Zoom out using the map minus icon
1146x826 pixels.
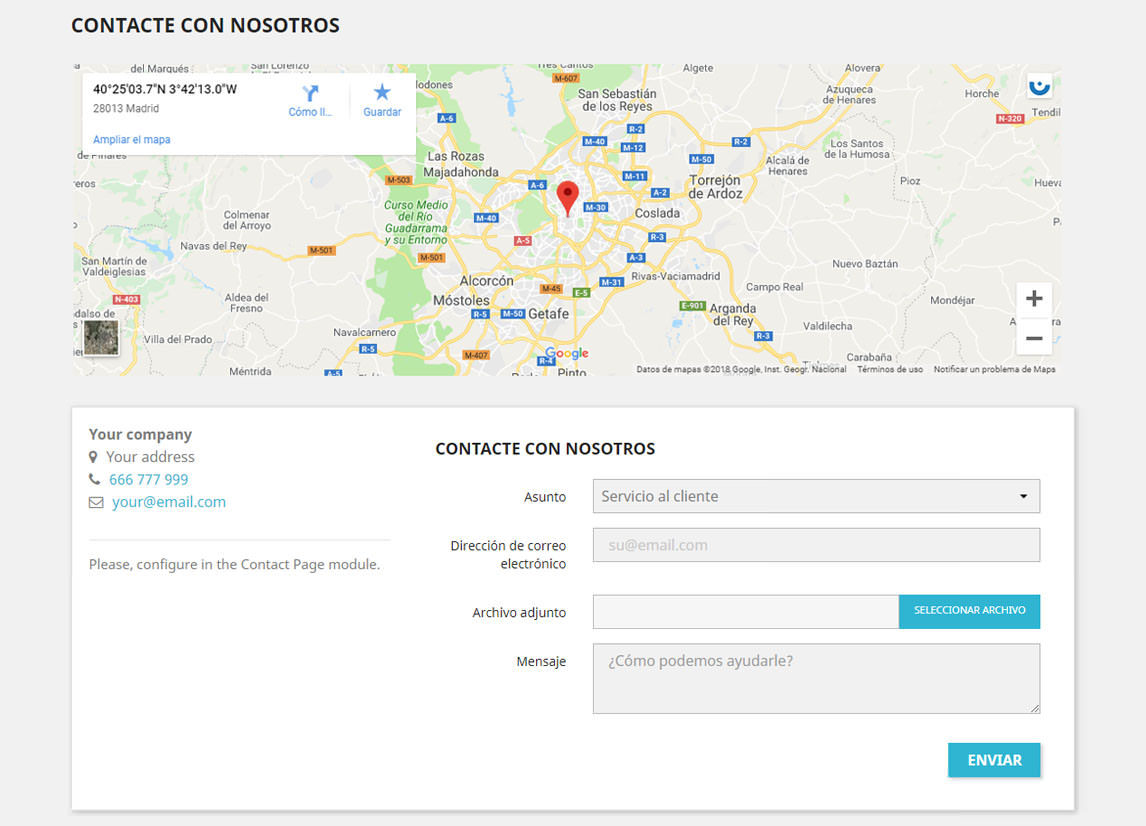coord(1034,338)
